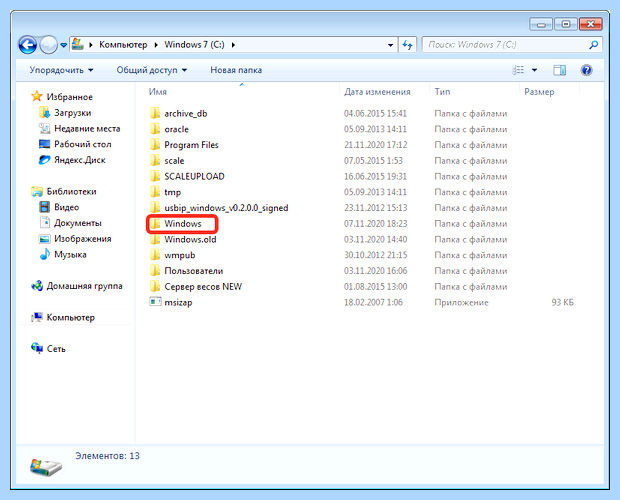The image size is (620, 500).
Task: Change view with the view mode icon
Action: click(x=518, y=70)
